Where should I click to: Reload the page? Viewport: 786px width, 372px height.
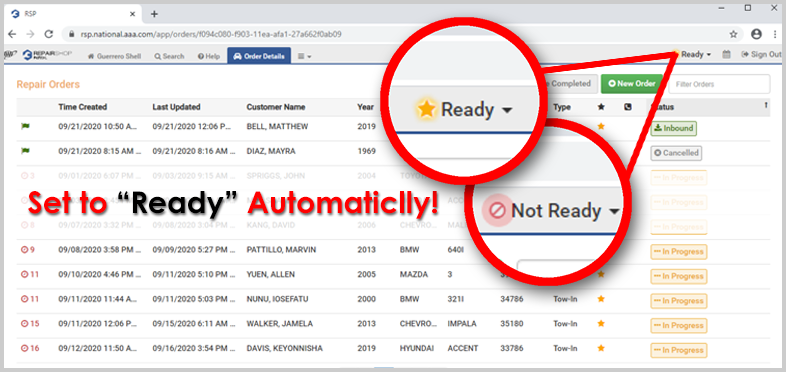click(49, 34)
